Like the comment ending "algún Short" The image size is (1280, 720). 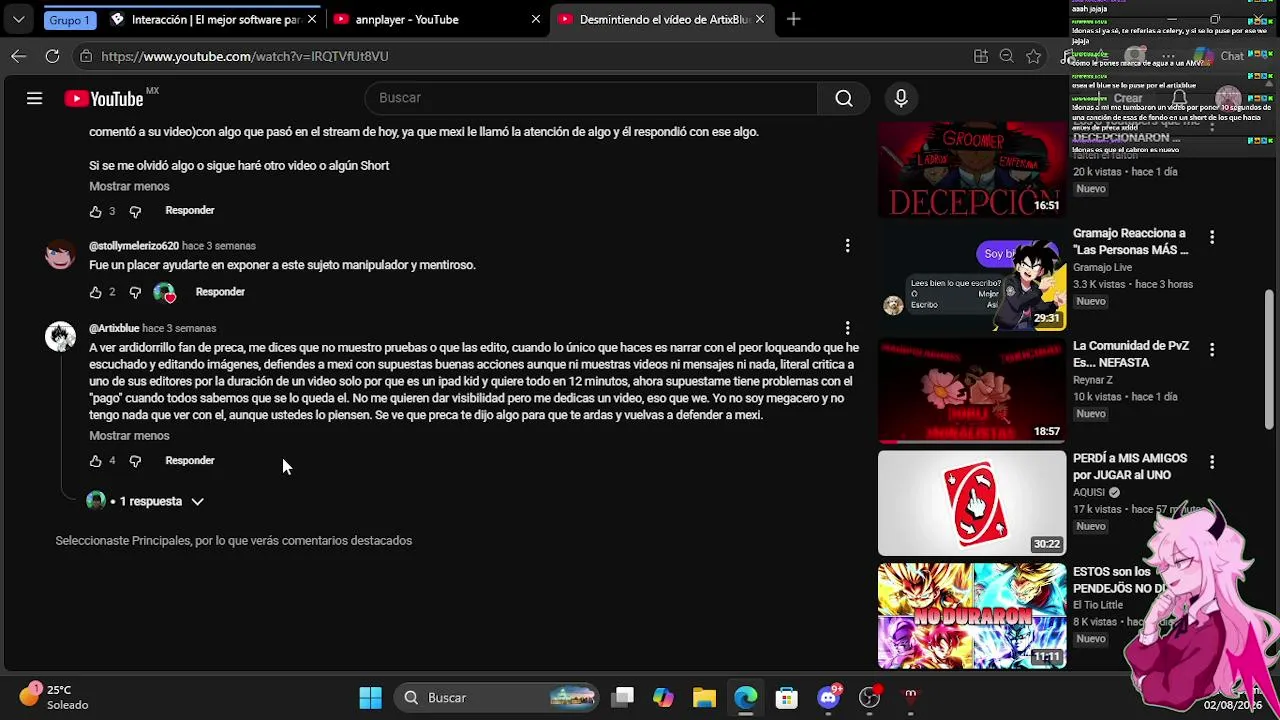click(95, 211)
